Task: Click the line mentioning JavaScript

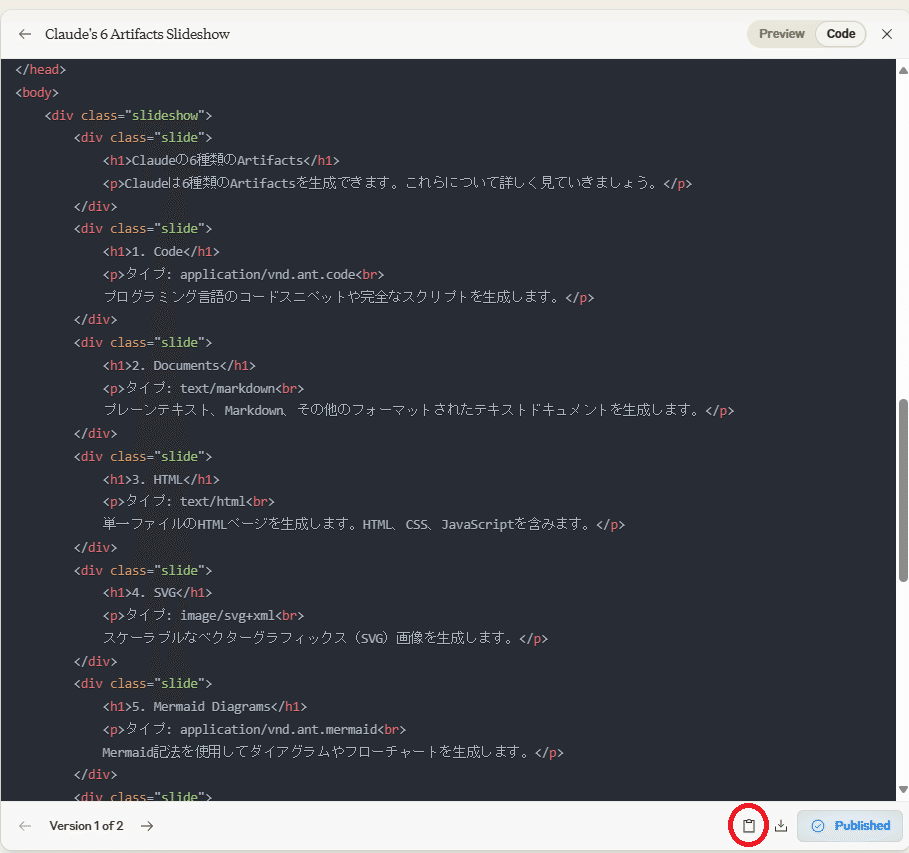Action: pyautogui.click(x=363, y=524)
